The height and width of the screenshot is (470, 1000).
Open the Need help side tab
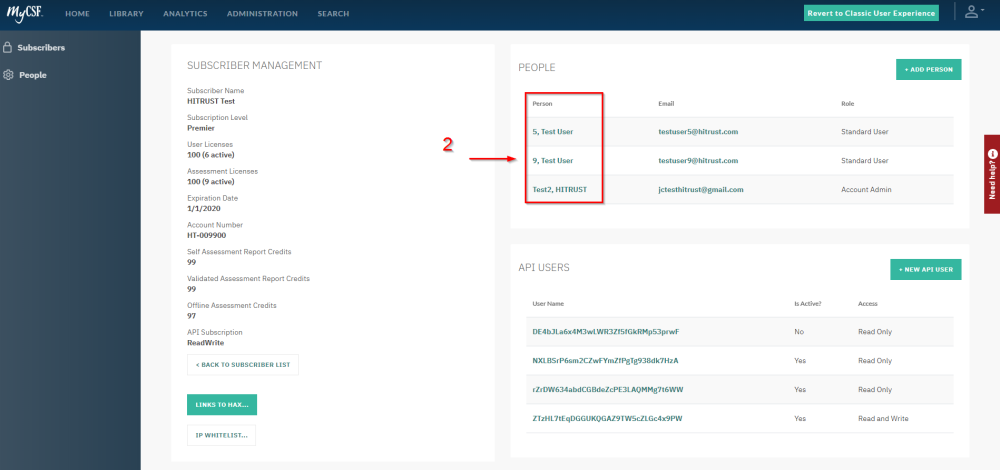[992, 174]
